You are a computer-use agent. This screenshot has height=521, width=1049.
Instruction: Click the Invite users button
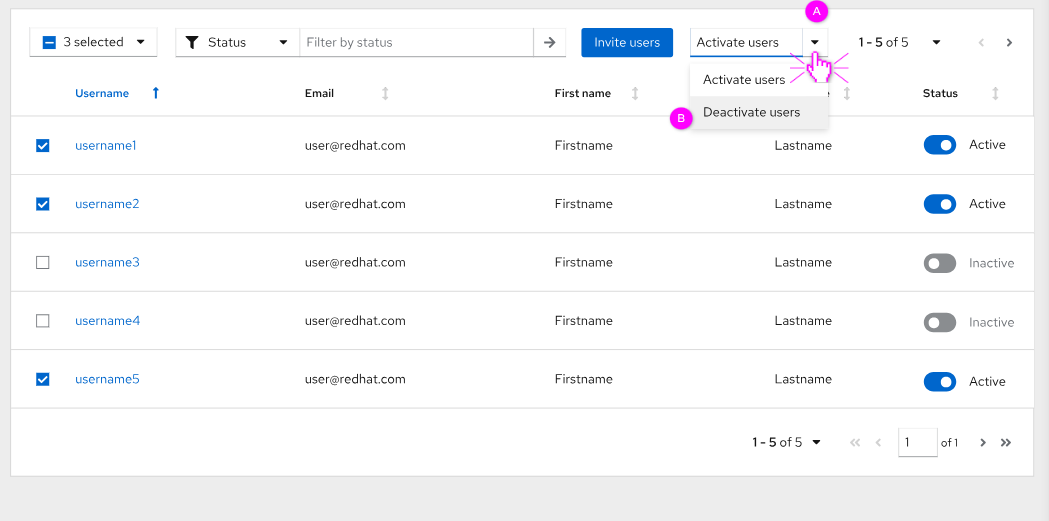click(627, 42)
